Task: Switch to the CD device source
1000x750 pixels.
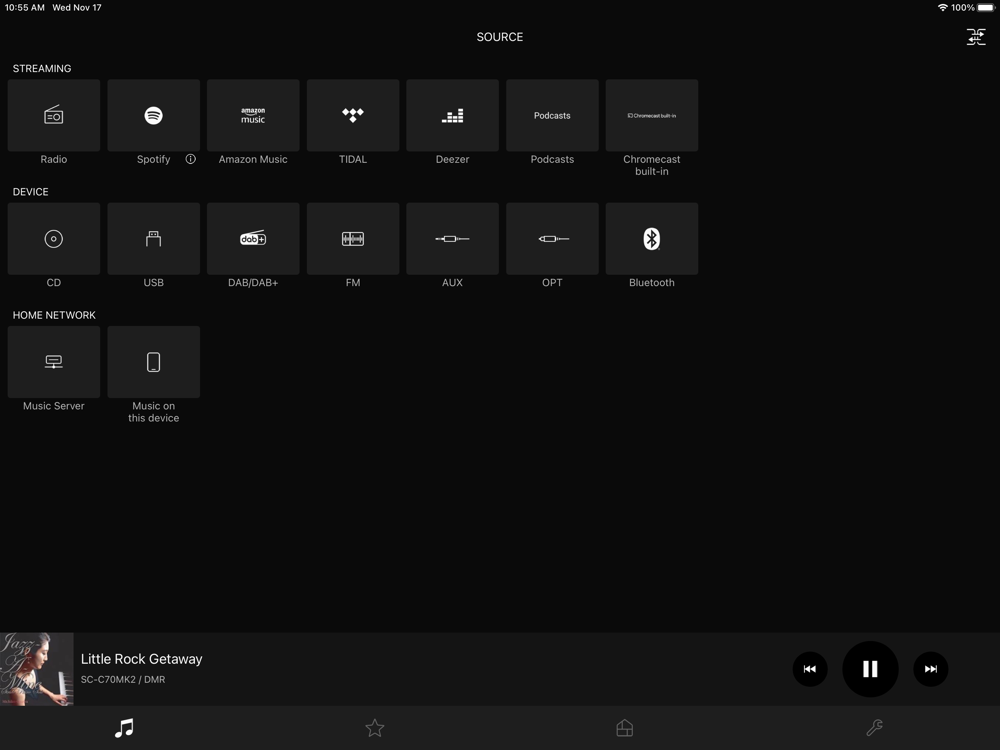Action: (54, 239)
